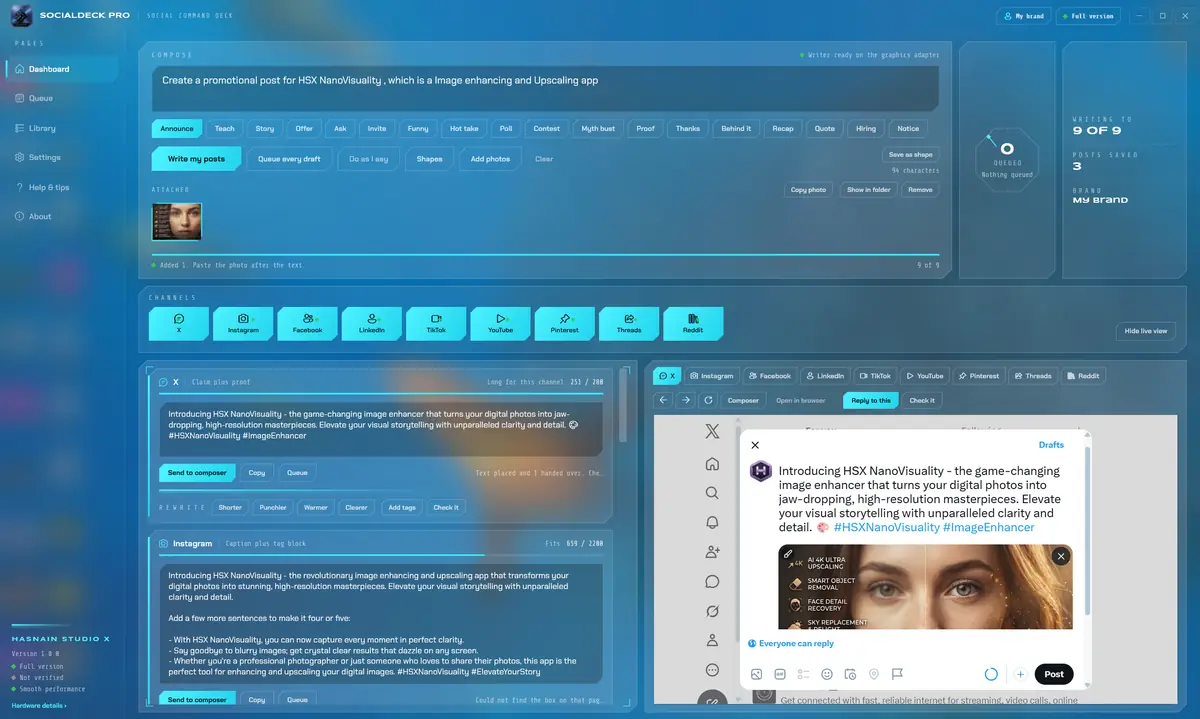
Task: Click the Full version badge
Action: coord(1088,16)
